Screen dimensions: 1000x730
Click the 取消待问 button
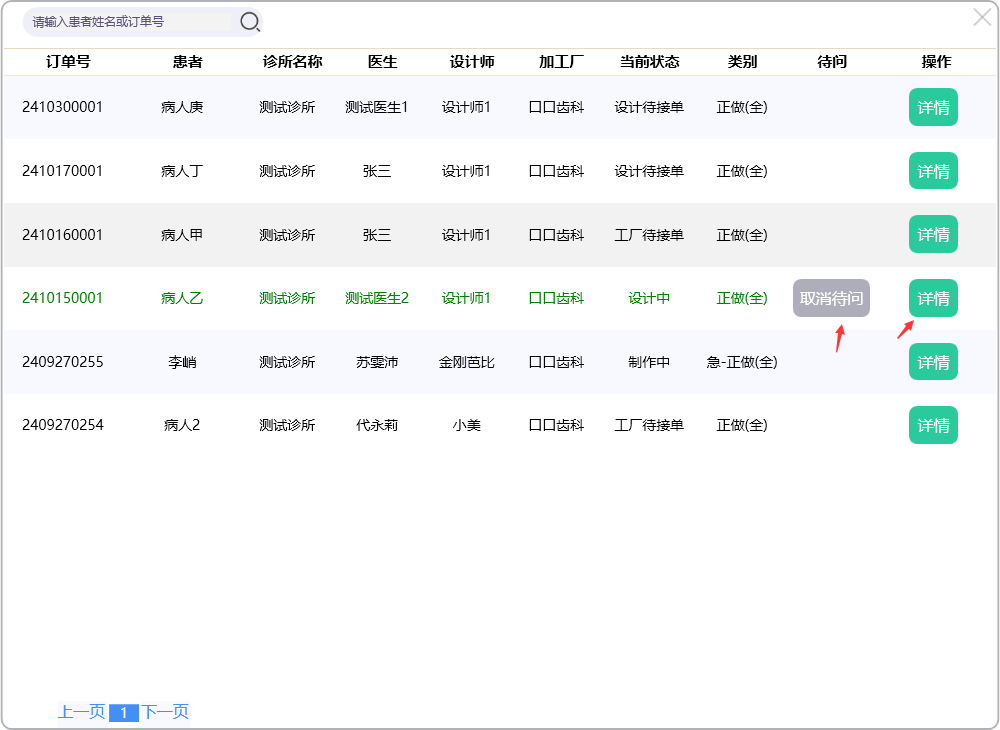click(x=831, y=298)
